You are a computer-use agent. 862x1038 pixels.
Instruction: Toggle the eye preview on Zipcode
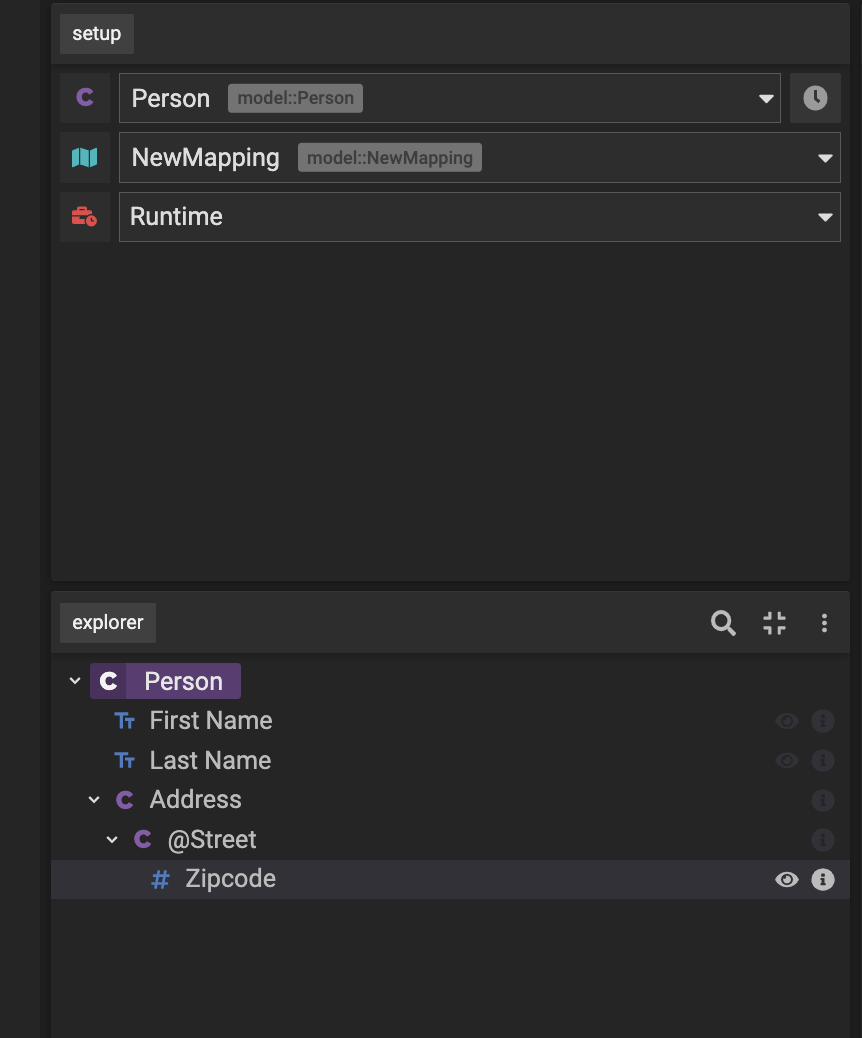click(x=787, y=880)
